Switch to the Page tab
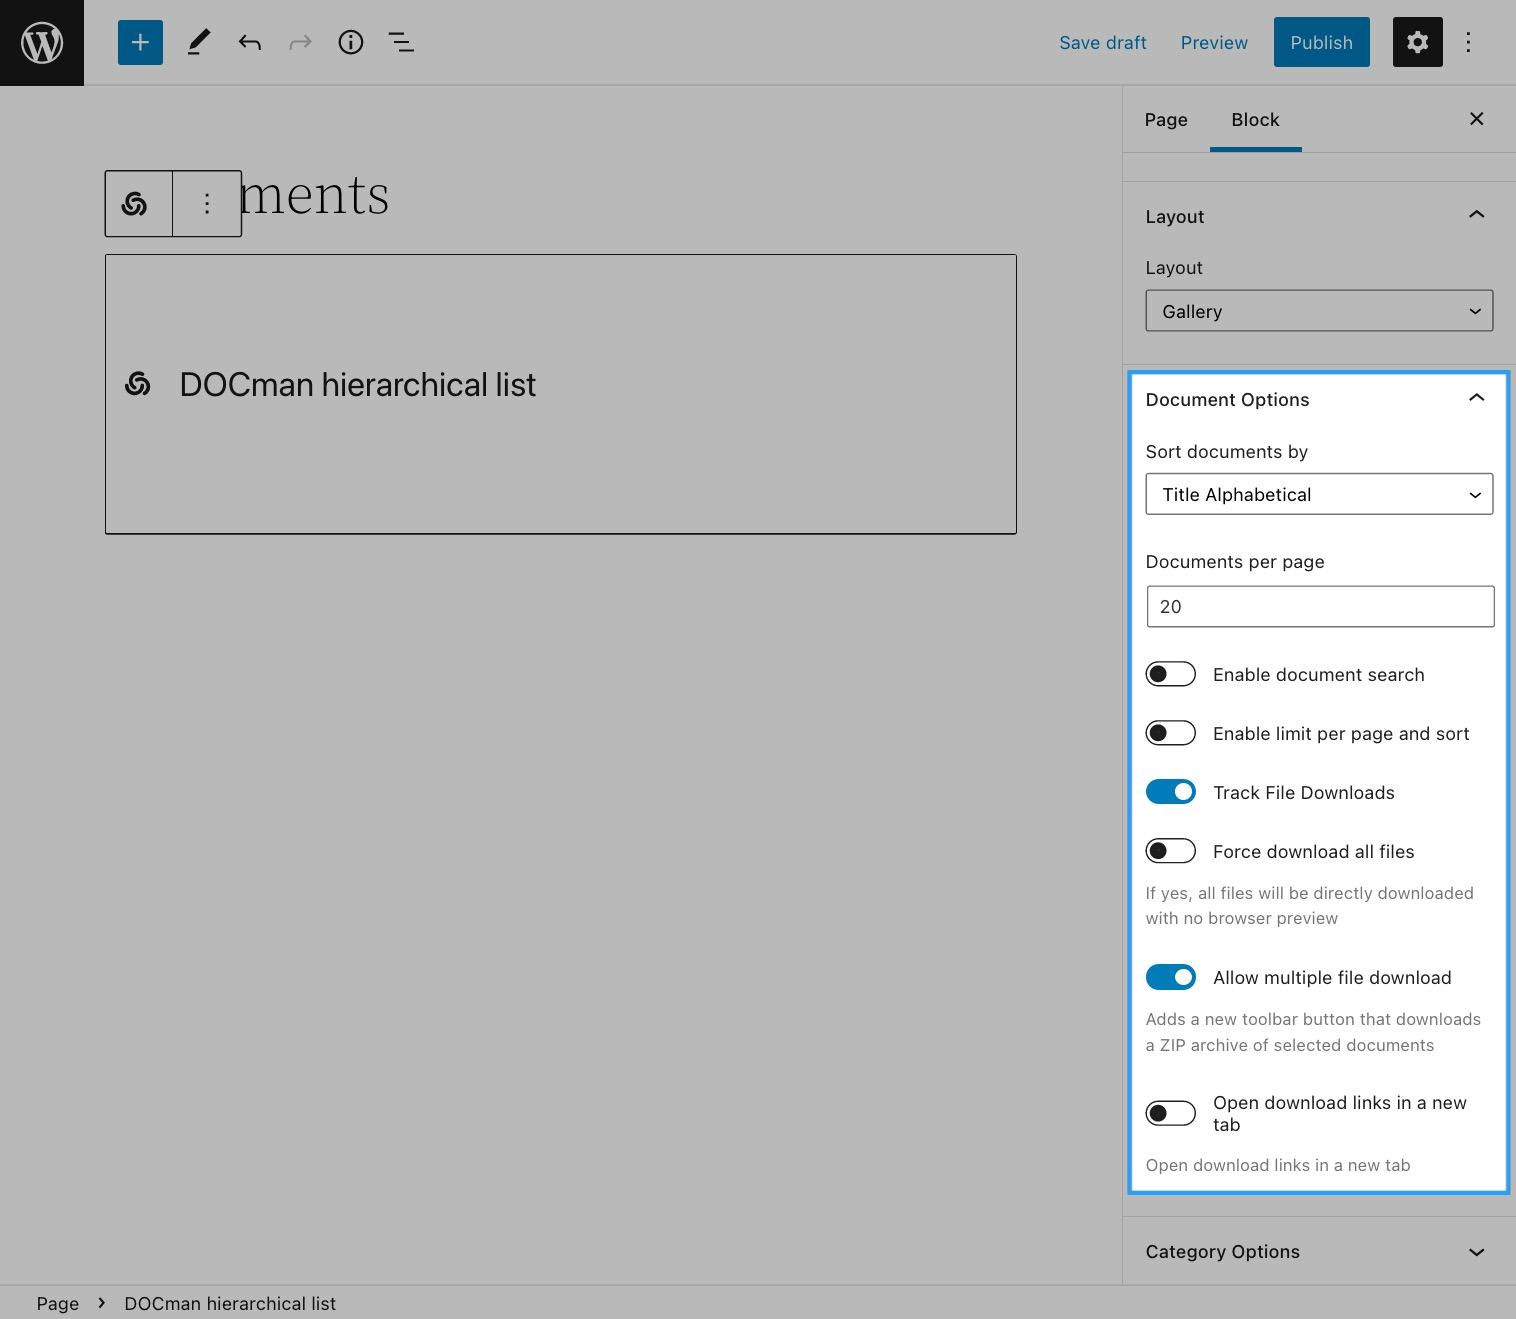This screenshot has width=1516, height=1319. pyautogui.click(x=1166, y=120)
